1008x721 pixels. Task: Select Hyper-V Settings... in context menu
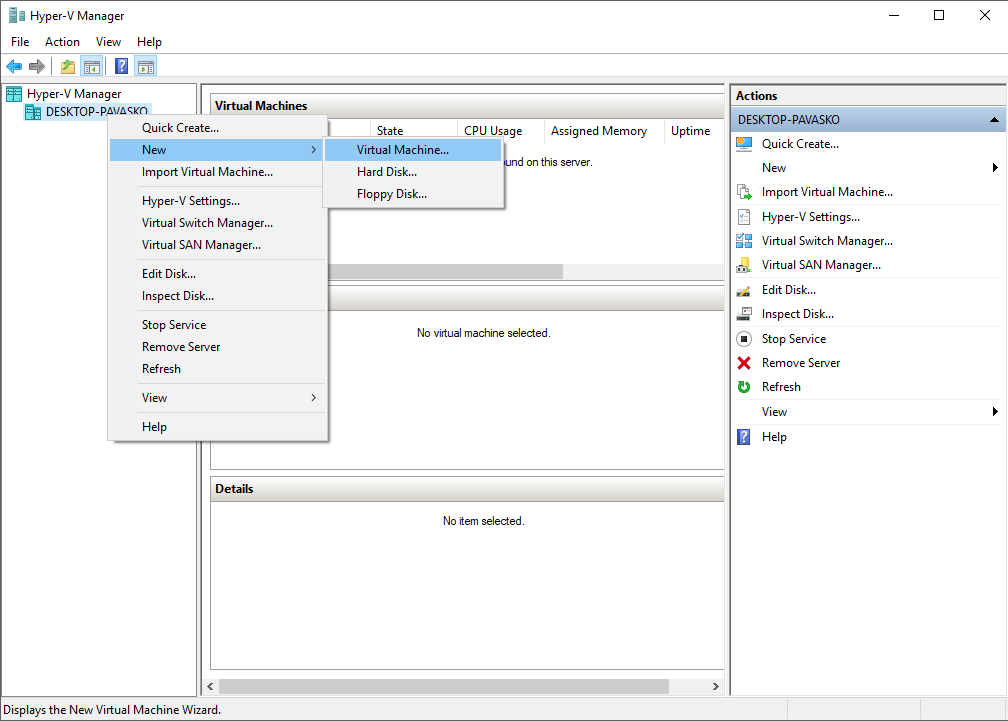tap(219, 201)
